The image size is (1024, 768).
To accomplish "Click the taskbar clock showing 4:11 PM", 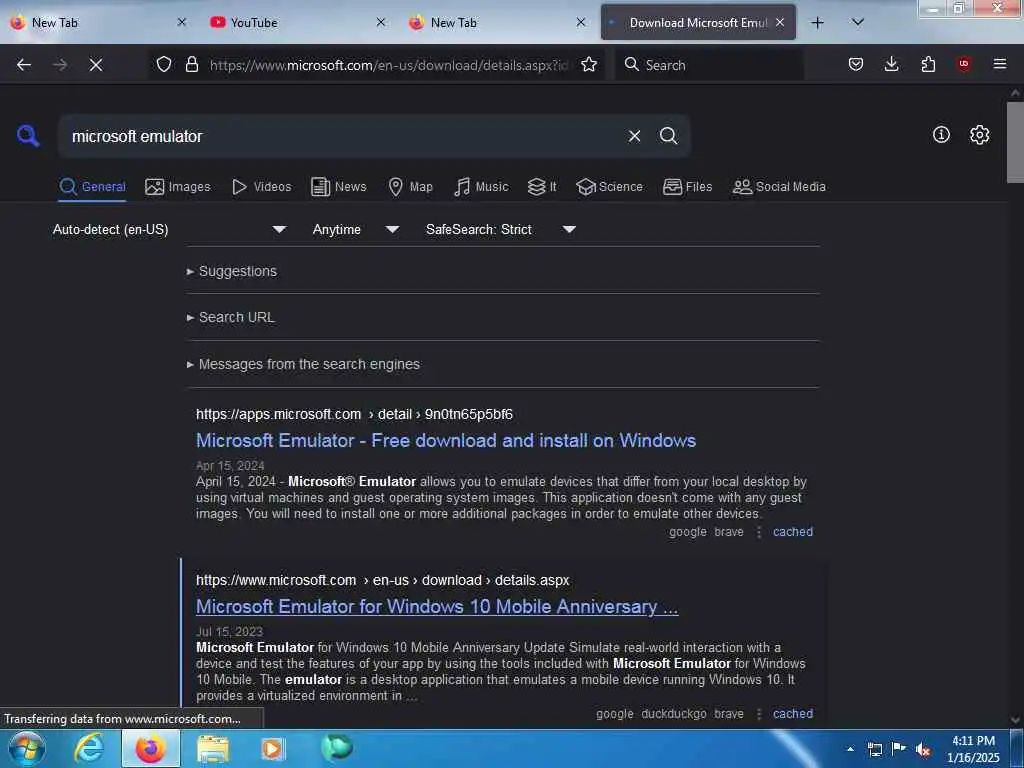I will click(973, 749).
